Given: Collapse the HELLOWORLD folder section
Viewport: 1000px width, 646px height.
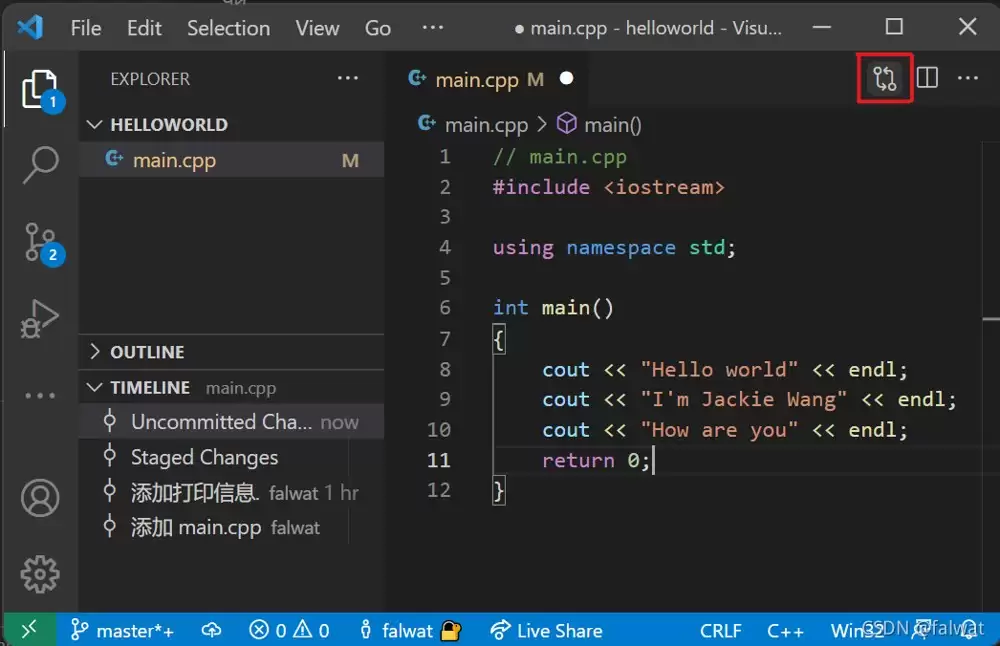Looking at the screenshot, I should click(231, 124).
